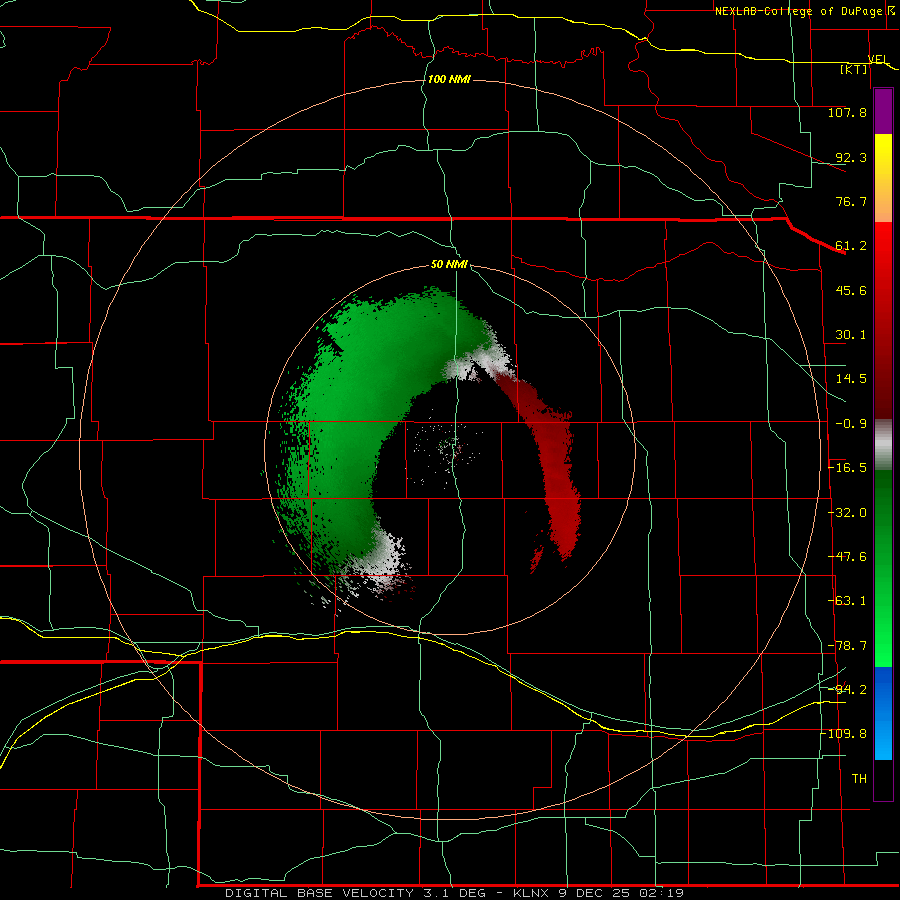Click the [KT] units label
900x900 pixels.
[854, 69]
